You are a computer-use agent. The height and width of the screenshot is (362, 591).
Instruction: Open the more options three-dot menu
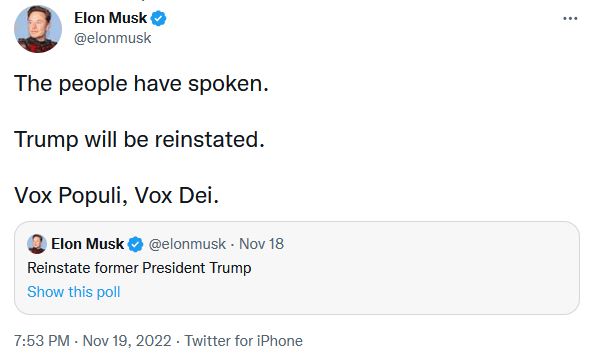[570, 18]
